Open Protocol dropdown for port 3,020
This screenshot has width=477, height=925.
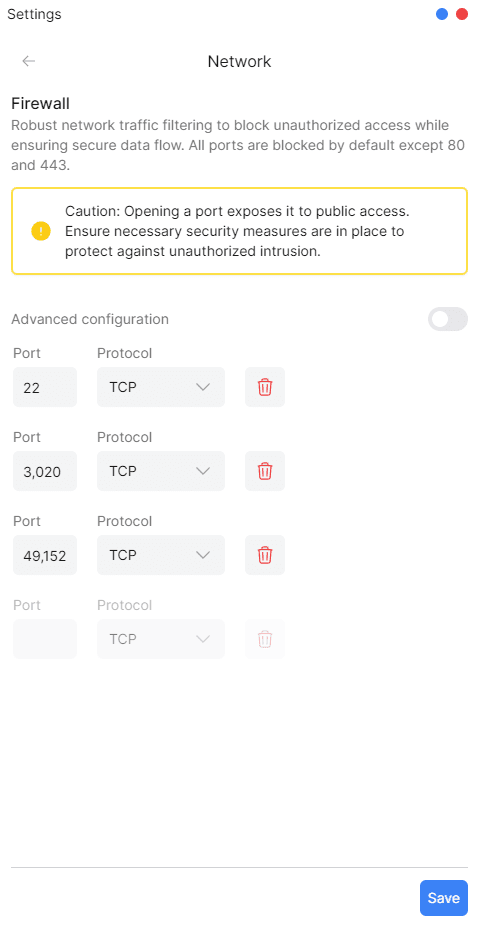[x=161, y=471]
